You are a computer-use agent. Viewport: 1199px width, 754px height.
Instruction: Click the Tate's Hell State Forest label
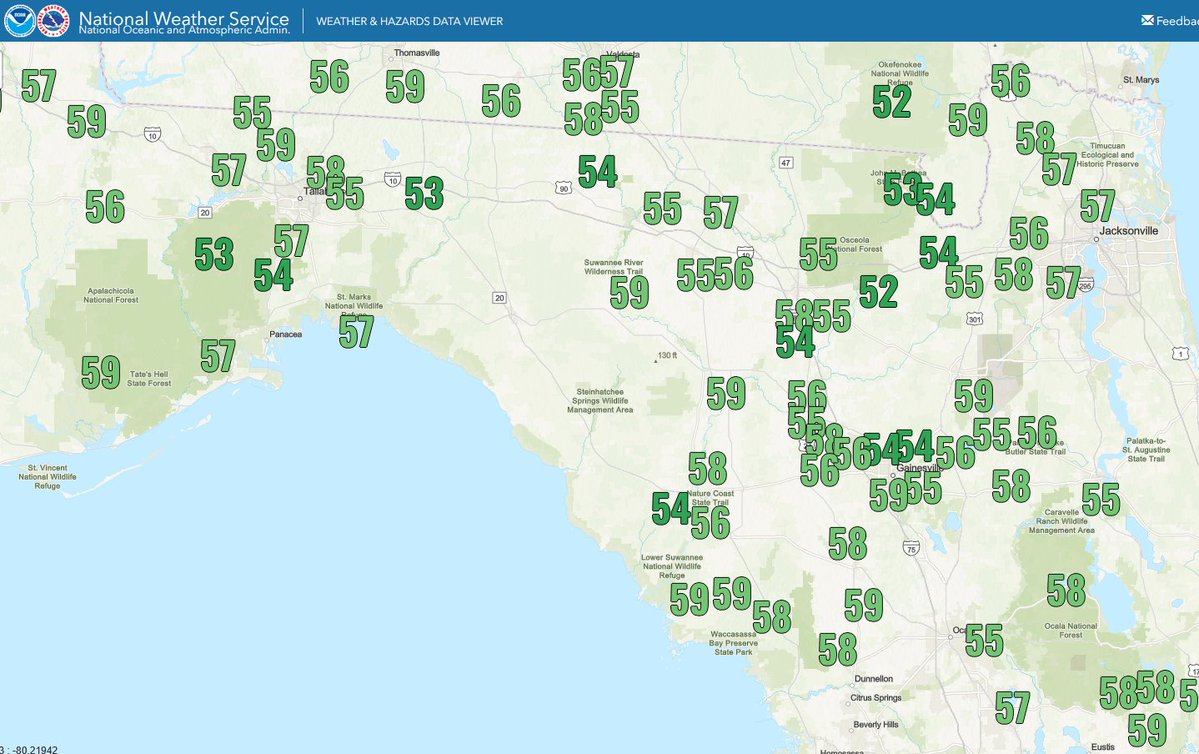click(149, 379)
